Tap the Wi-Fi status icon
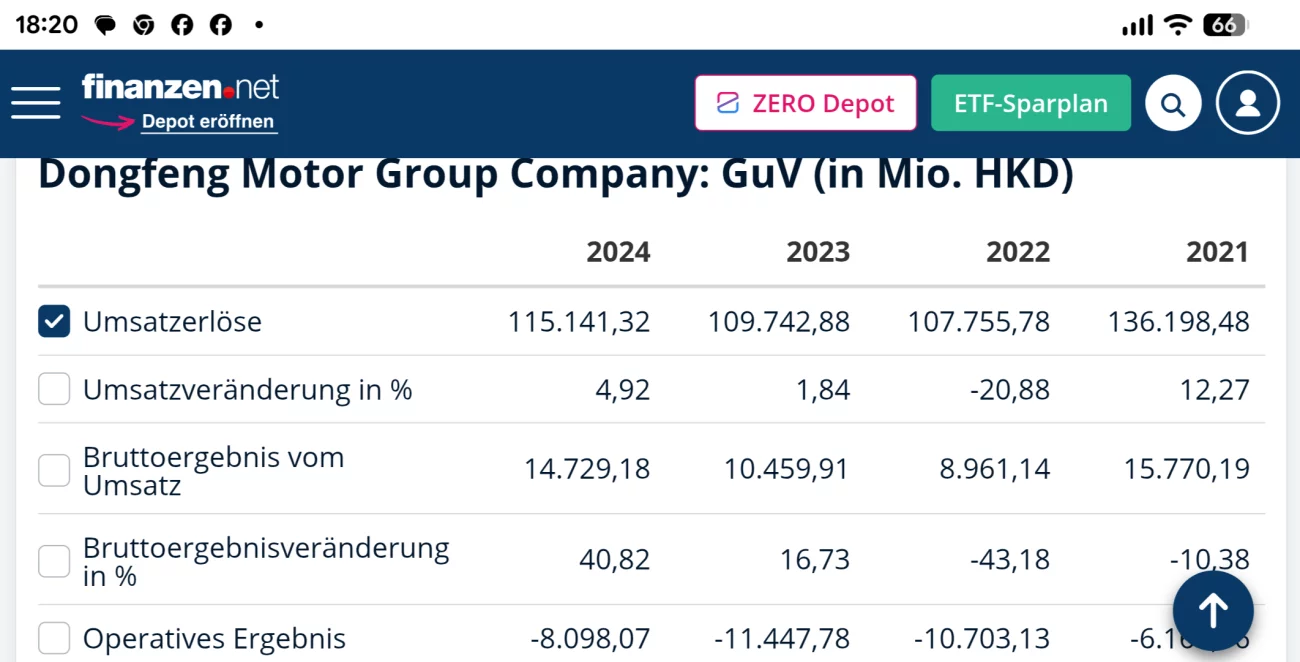The image size is (1300, 662). 1179,25
